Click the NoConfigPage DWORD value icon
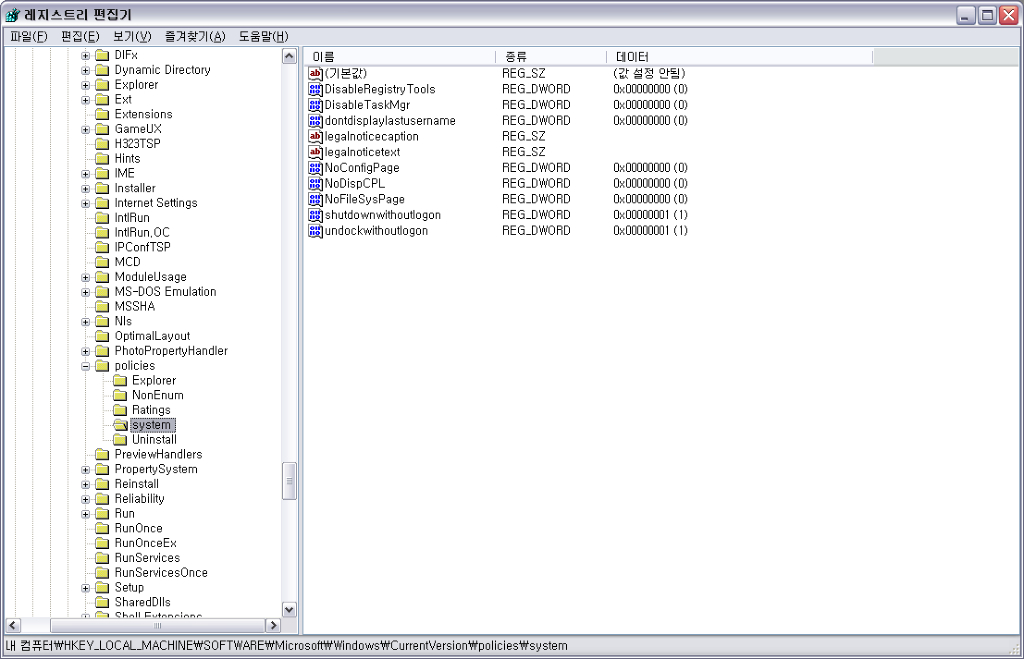The image size is (1024, 659). coord(315,168)
